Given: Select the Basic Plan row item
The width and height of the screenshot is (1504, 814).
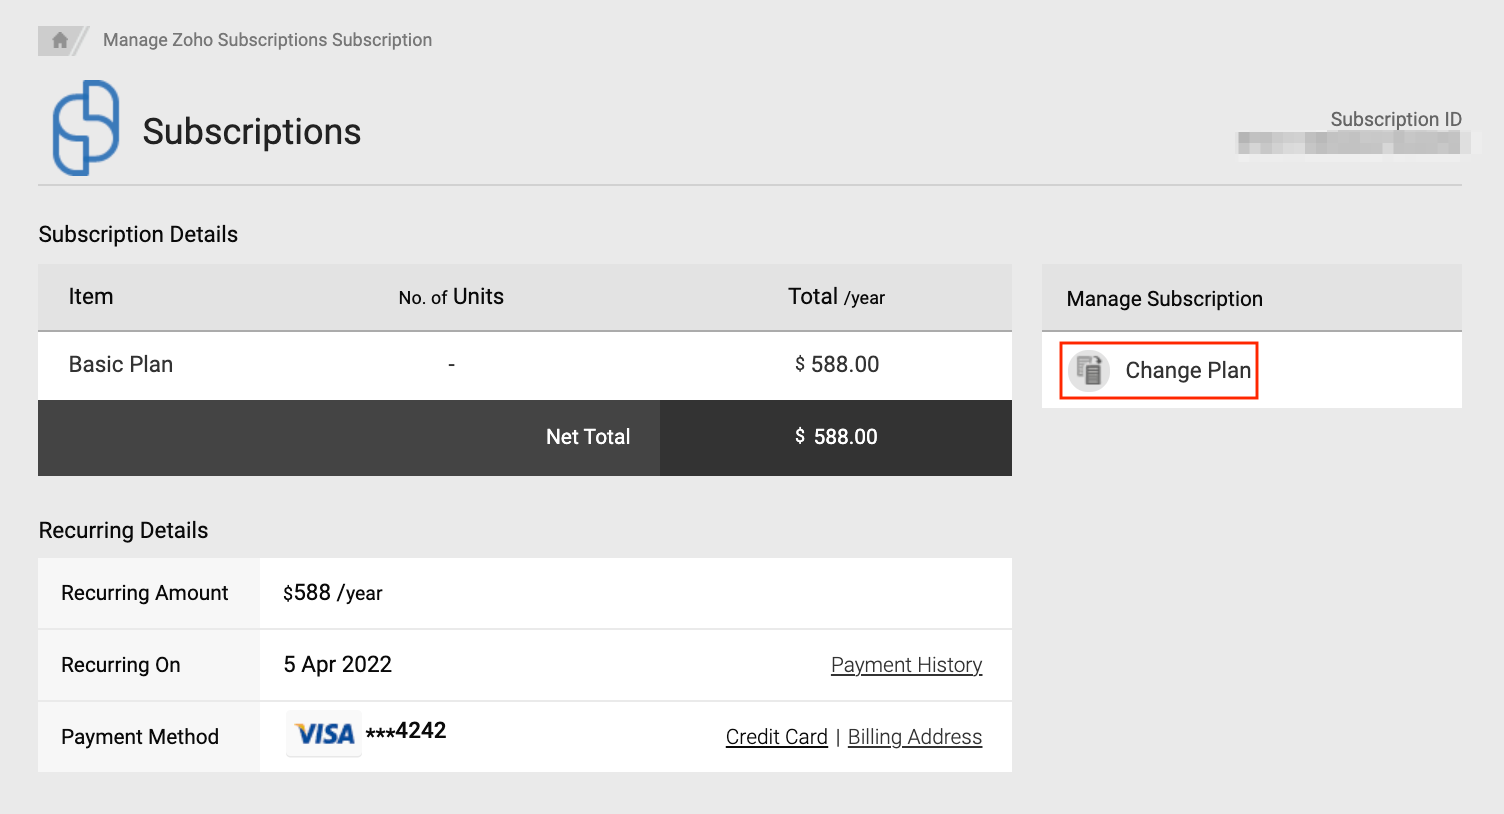Looking at the screenshot, I should tap(121, 364).
